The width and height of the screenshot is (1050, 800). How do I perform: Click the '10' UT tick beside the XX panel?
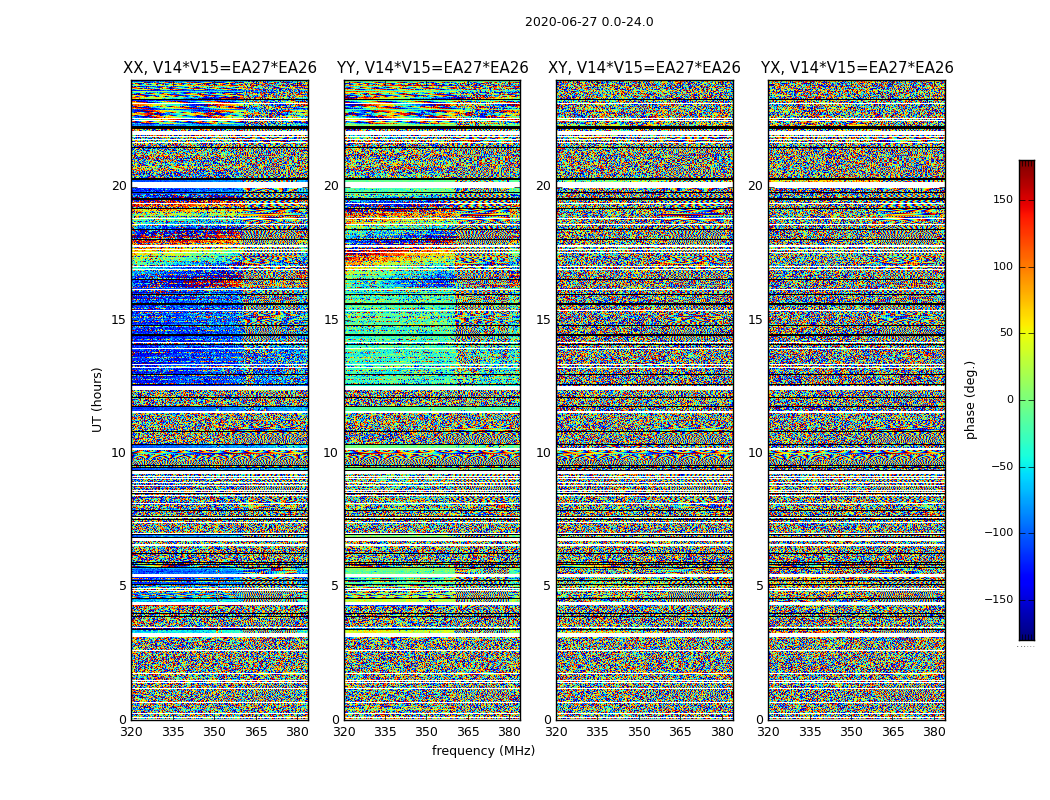click(119, 453)
